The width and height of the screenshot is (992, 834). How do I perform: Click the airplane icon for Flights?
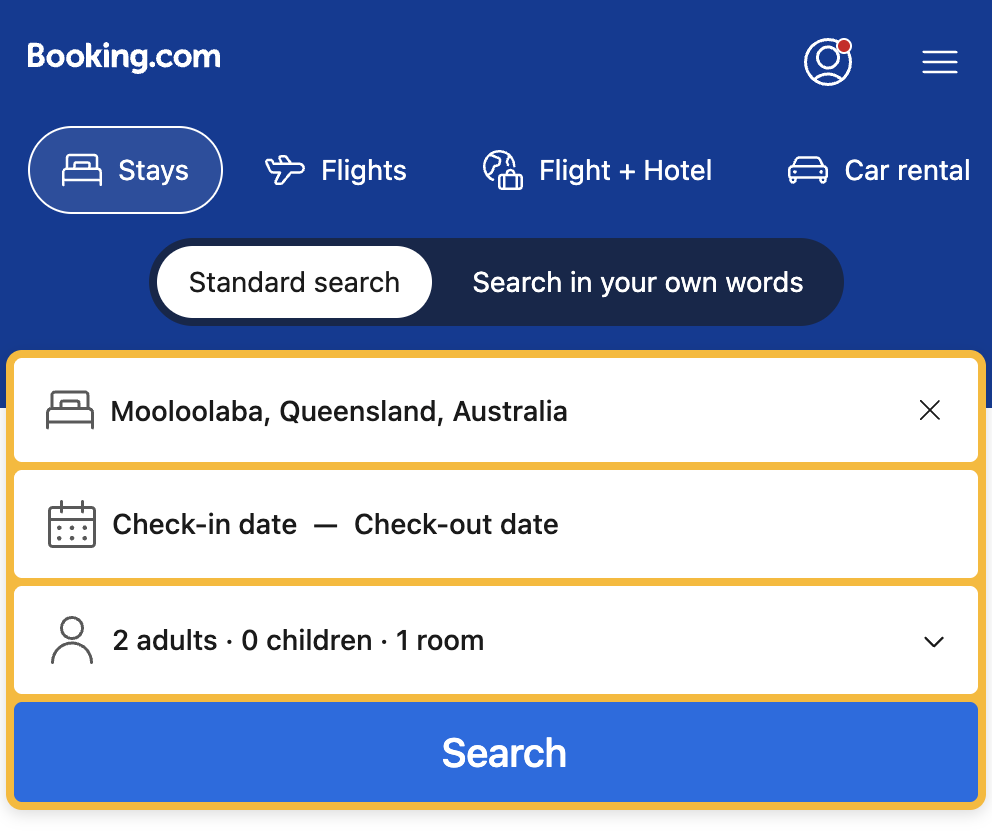(284, 170)
